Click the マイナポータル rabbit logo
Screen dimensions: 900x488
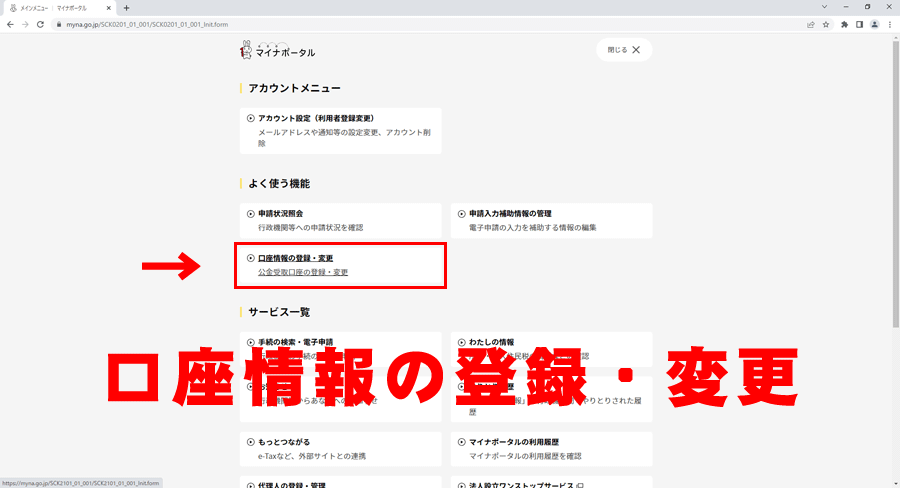click(278, 50)
